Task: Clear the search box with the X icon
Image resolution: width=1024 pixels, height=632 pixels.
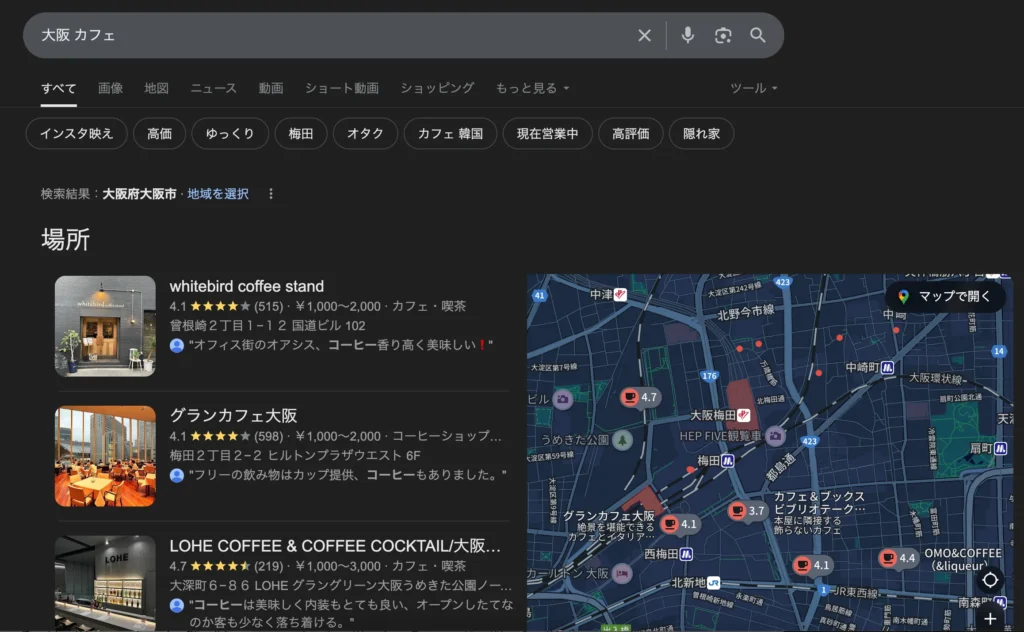Action: 644,35
